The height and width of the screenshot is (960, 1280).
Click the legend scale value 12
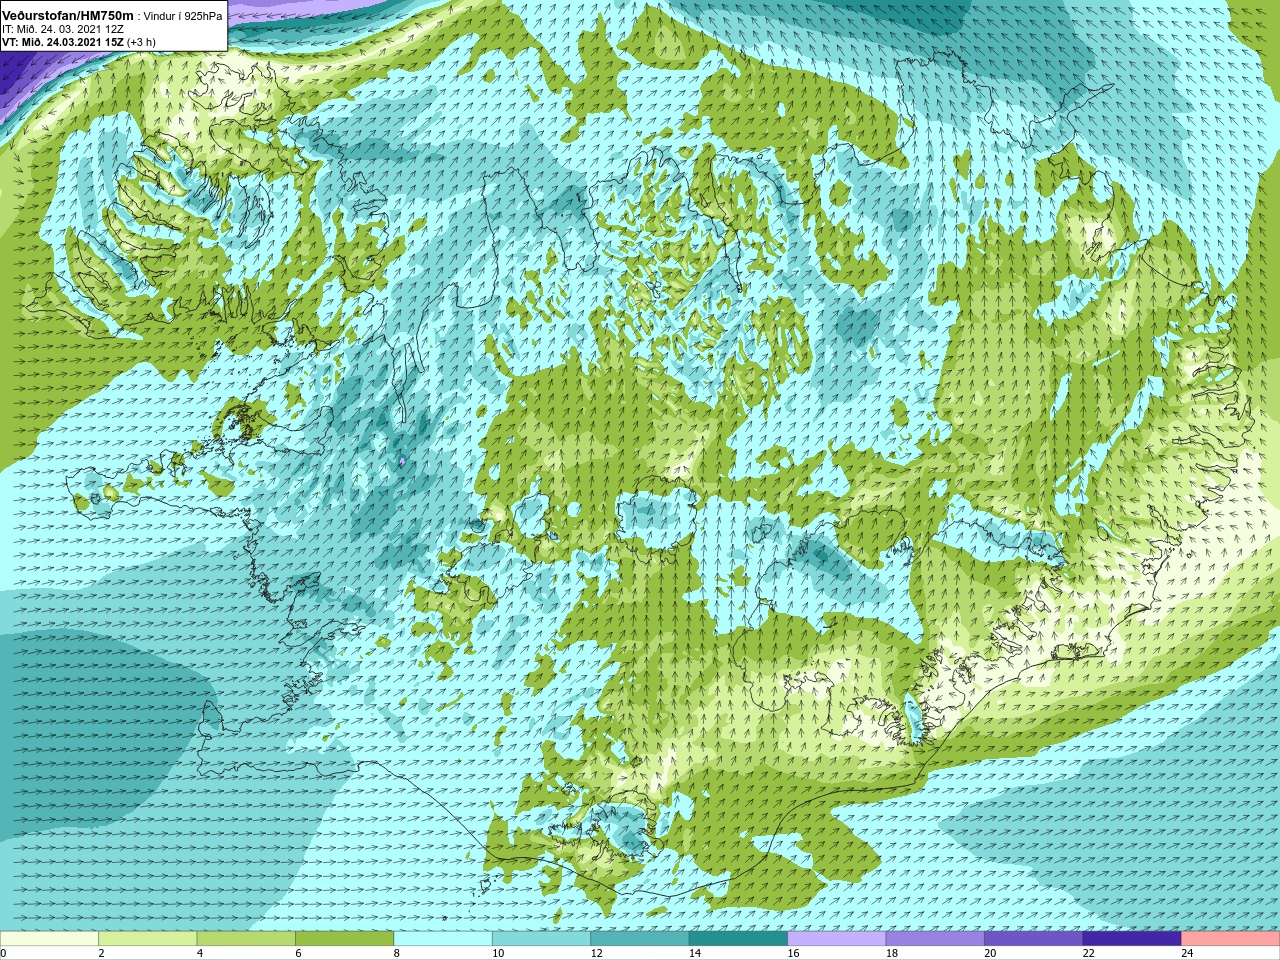[597, 953]
